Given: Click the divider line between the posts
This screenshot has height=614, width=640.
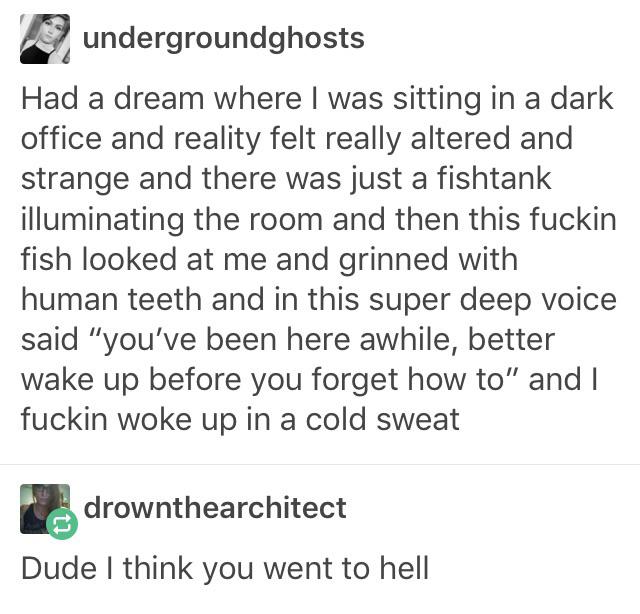Looking at the screenshot, I should click(320, 464).
